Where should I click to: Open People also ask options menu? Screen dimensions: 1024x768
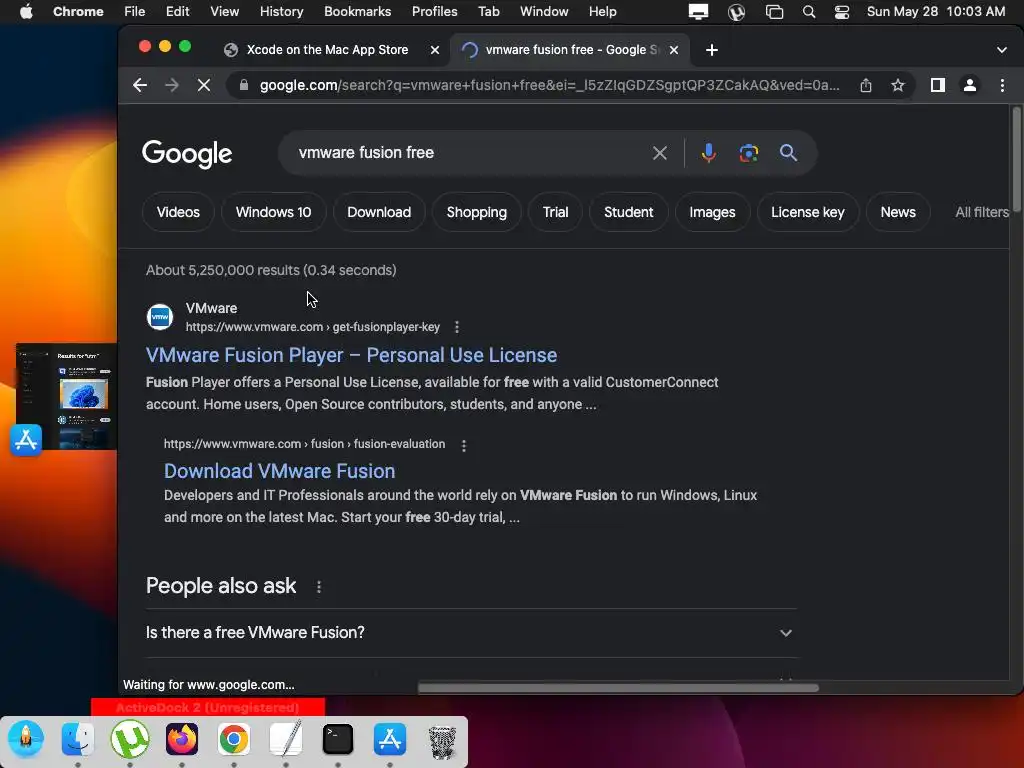319,586
